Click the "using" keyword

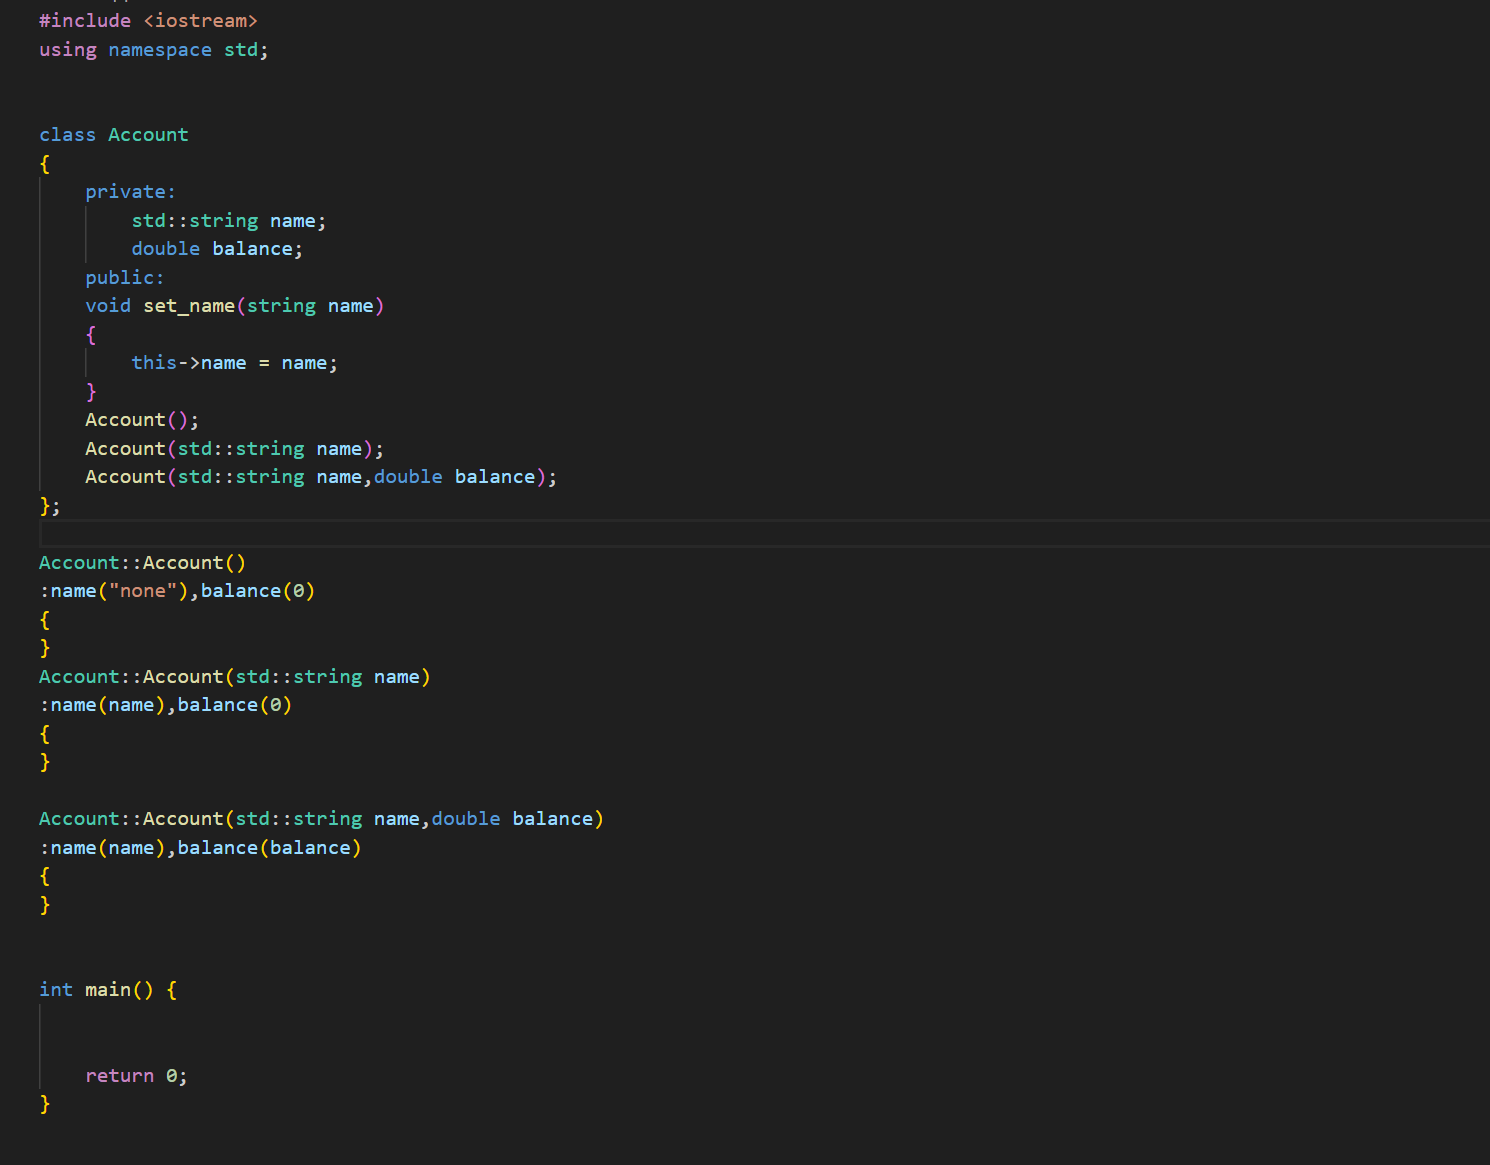click(x=68, y=50)
